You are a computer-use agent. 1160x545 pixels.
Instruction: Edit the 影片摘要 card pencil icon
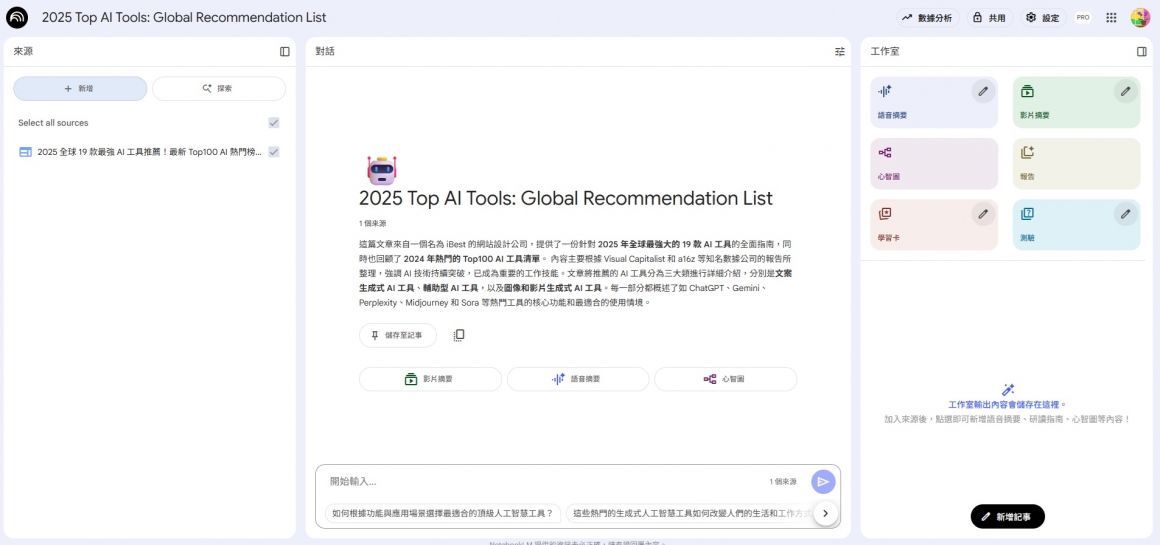[1126, 92]
